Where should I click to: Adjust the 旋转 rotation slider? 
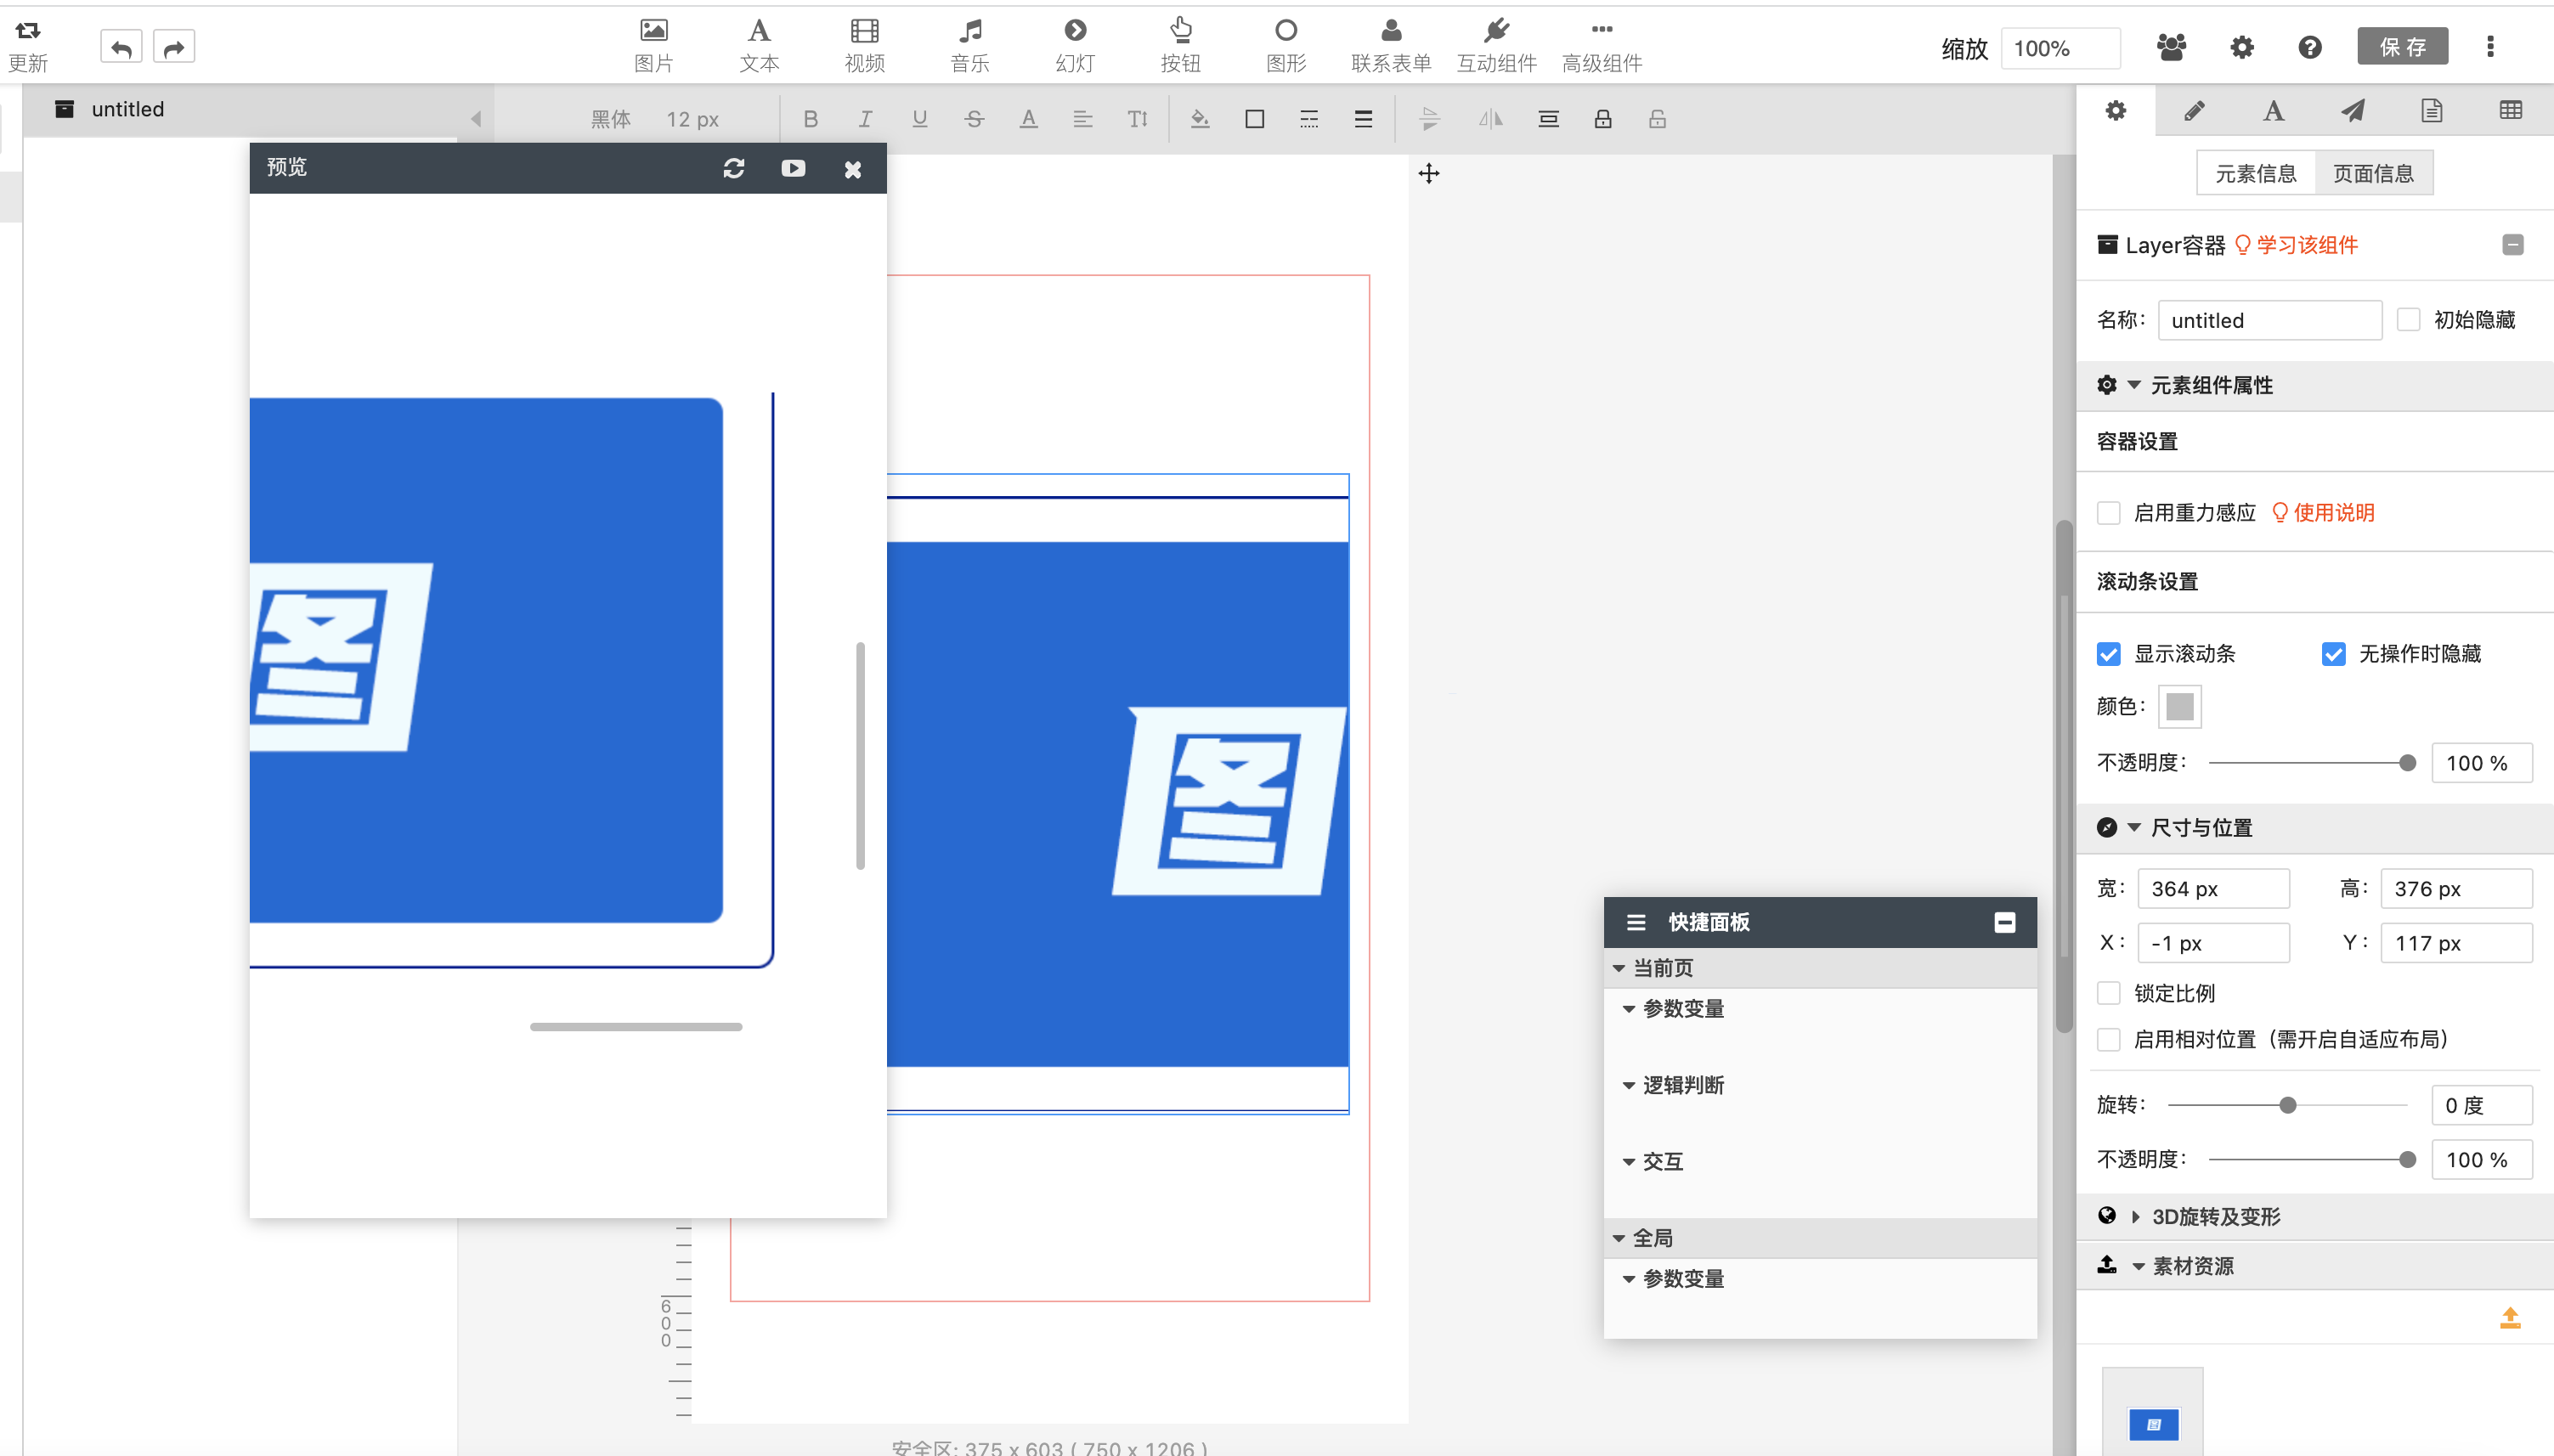(2288, 1105)
